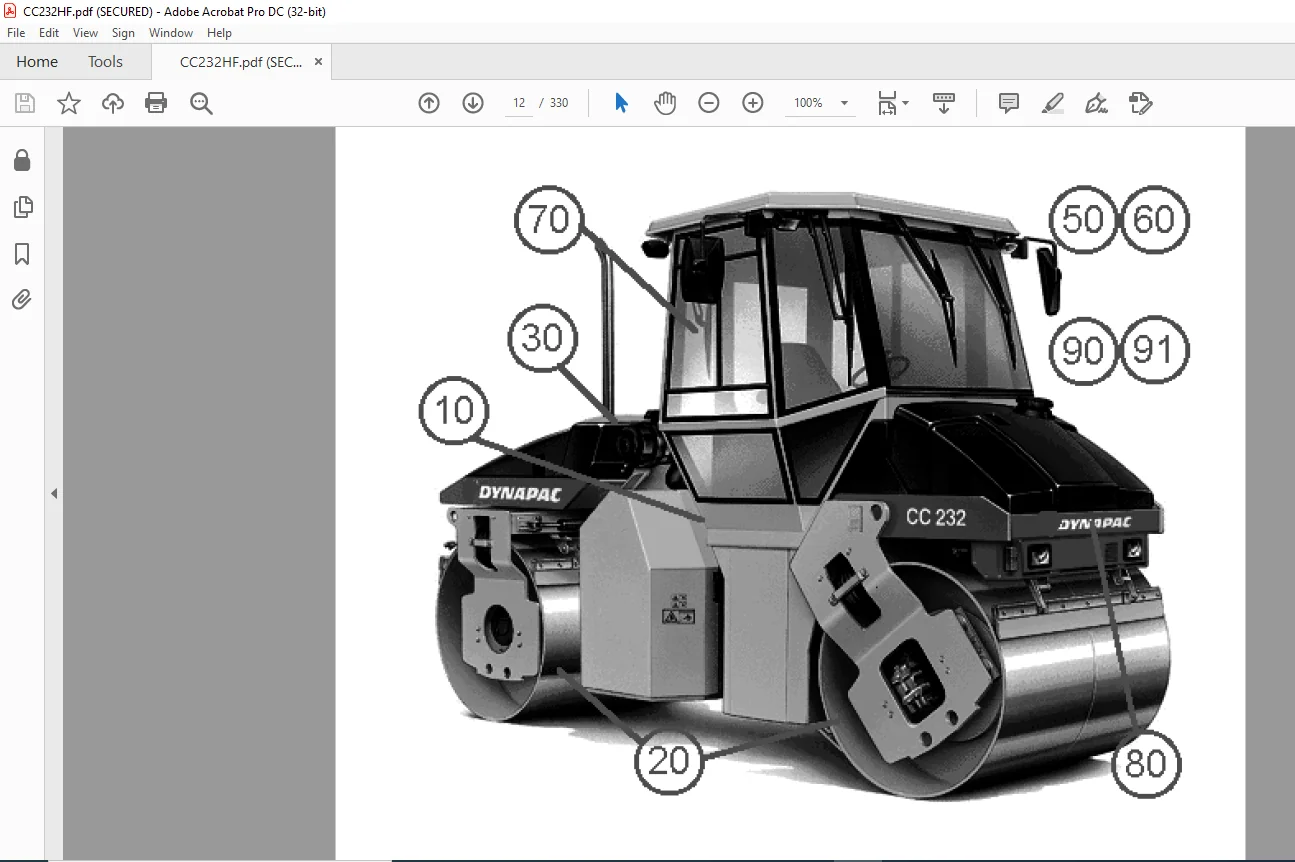The width and height of the screenshot is (1295, 862).
Task: Activate the Hand pan tool
Action: [x=665, y=103]
